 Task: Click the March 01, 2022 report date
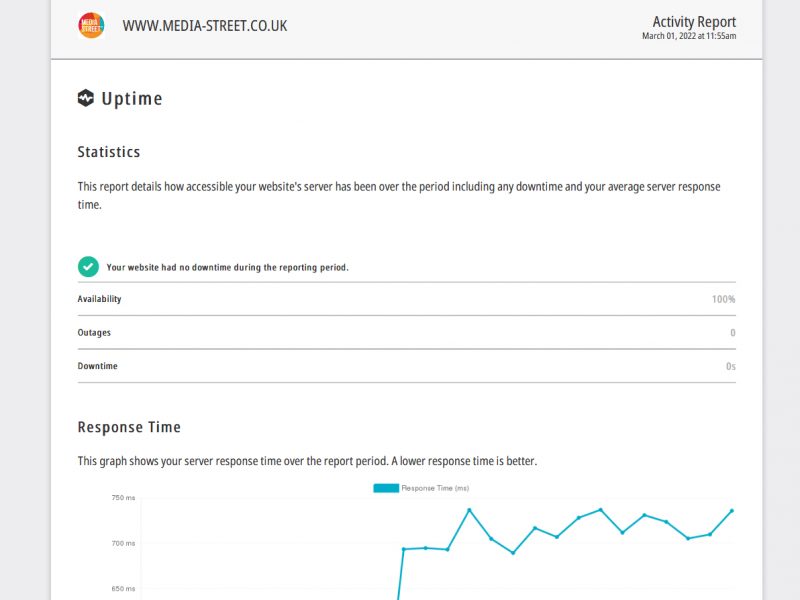[x=689, y=36]
